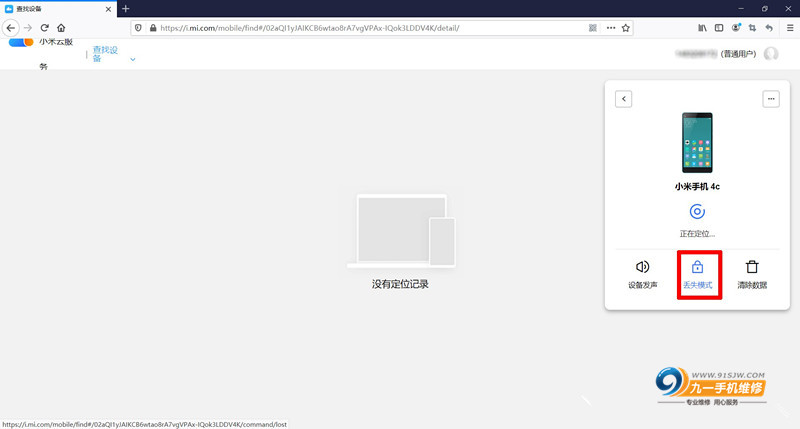Open the browser library icon
Viewport: 800px width, 429px height.
click(702, 28)
